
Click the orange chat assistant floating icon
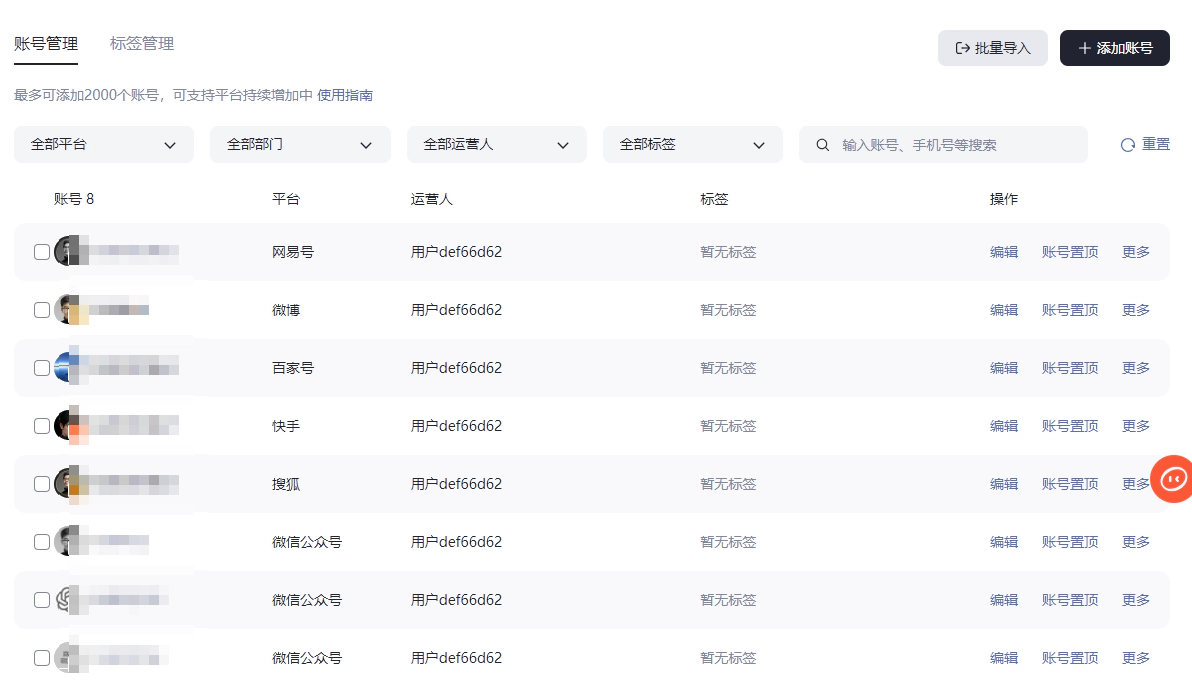(1172, 479)
